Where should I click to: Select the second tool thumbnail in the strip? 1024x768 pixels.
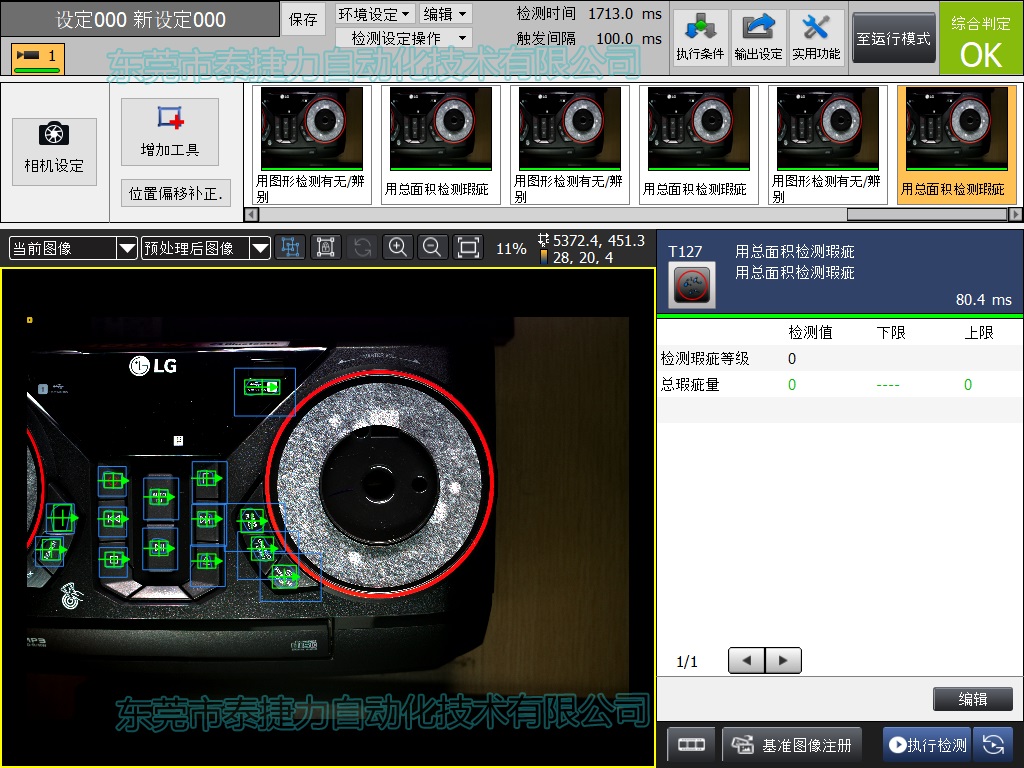(441, 145)
